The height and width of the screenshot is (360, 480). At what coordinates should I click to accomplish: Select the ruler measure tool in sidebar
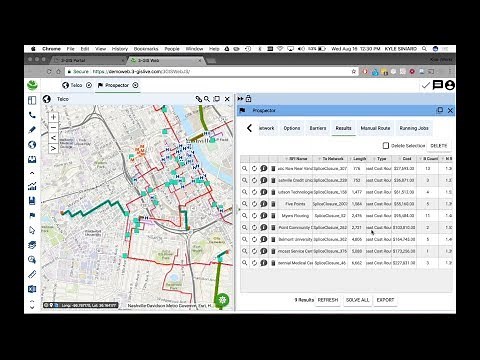32,274
